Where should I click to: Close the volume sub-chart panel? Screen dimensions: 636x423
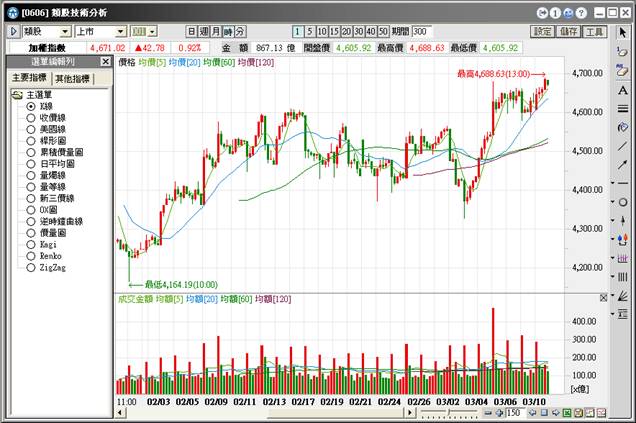click(602, 298)
